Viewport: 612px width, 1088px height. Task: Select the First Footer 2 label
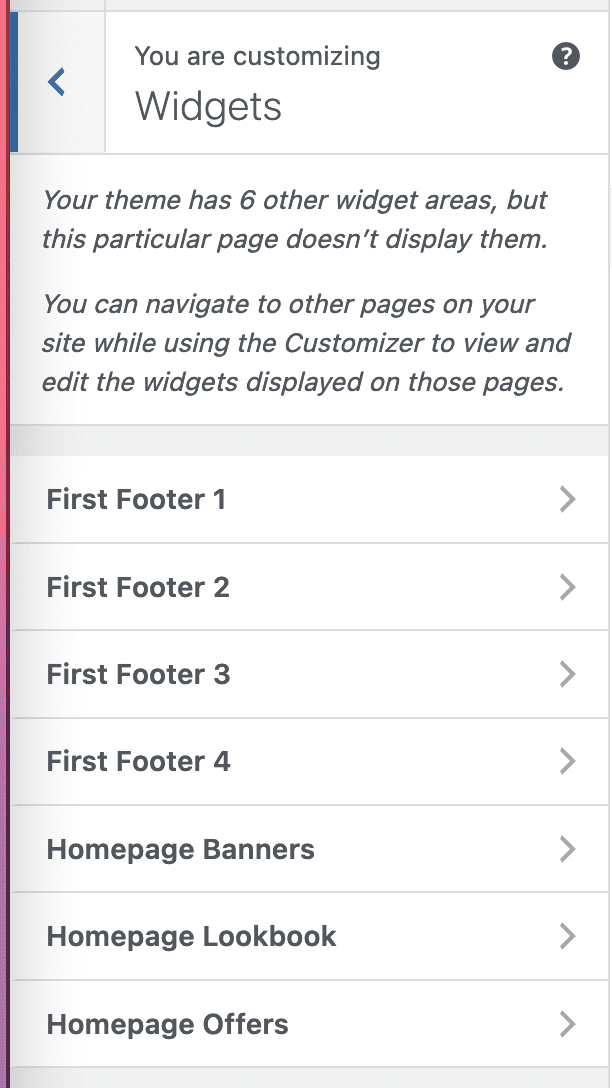(x=138, y=587)
